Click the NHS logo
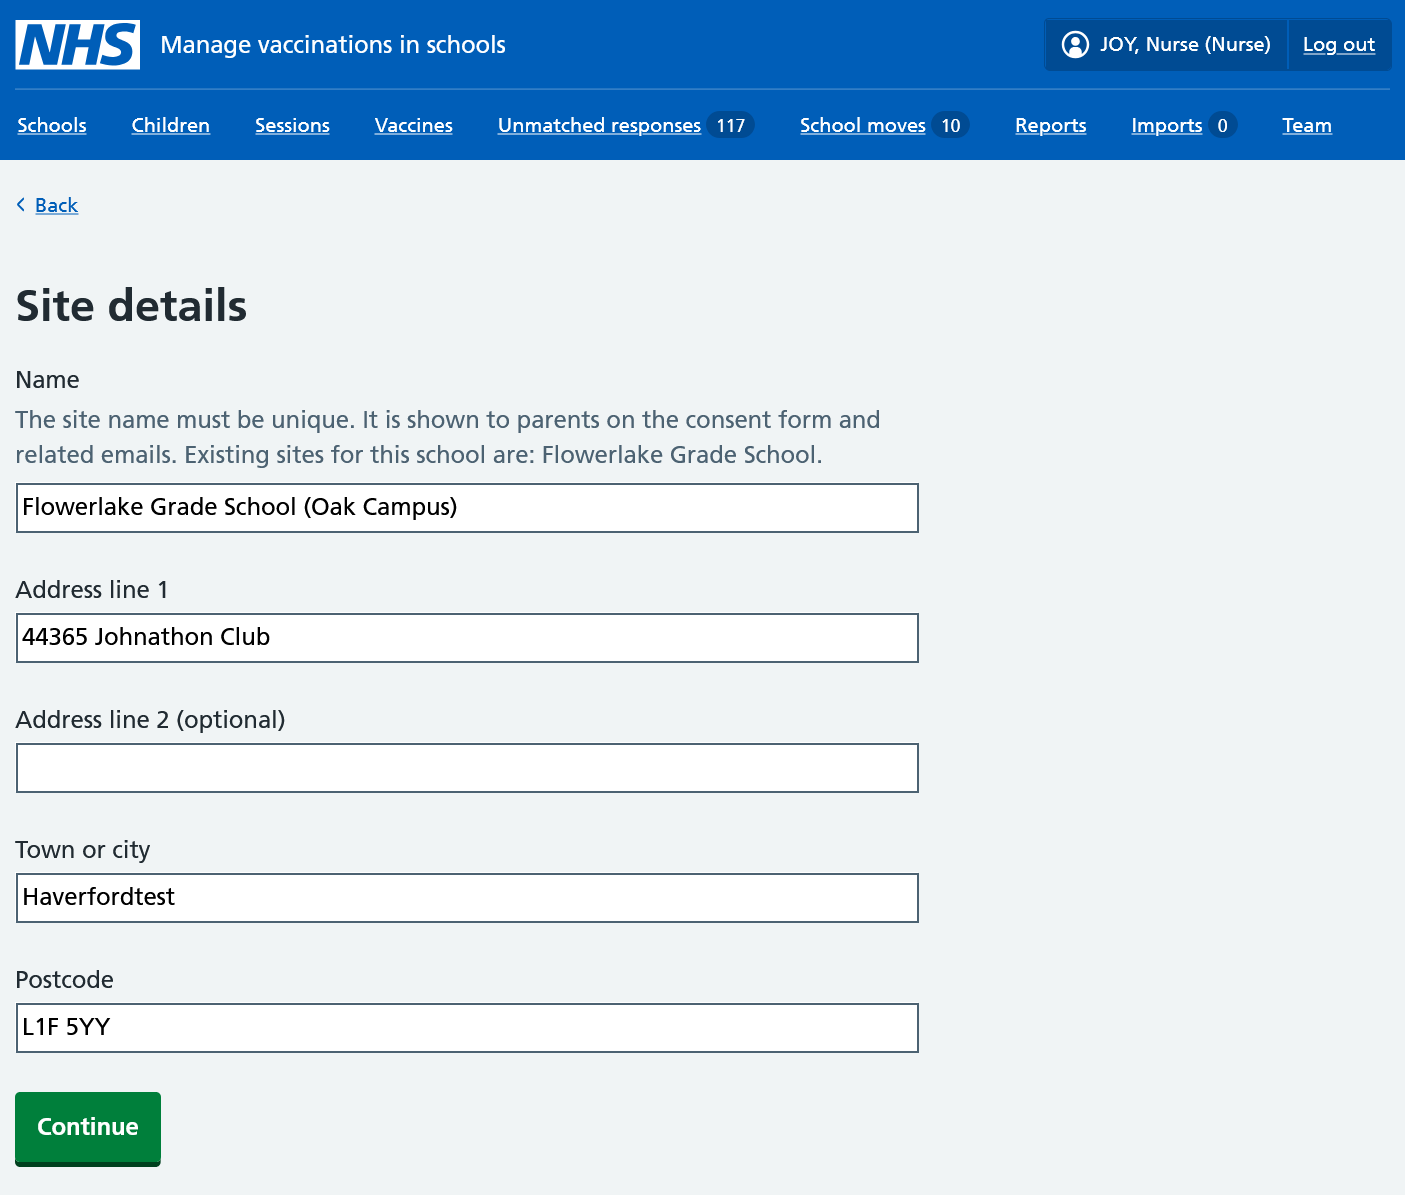Screen dimensions: 1405x1195 [x=77, y=44]
